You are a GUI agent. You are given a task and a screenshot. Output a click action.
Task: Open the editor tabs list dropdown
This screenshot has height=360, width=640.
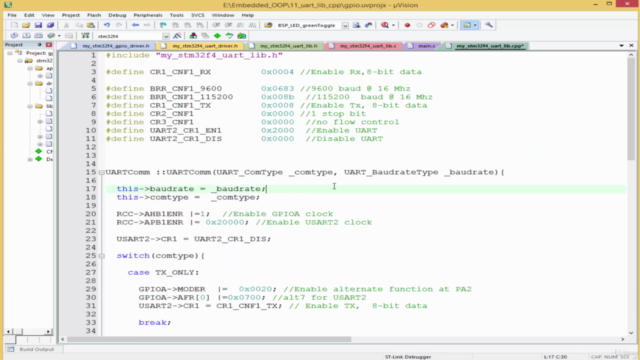tap(621, 46)
